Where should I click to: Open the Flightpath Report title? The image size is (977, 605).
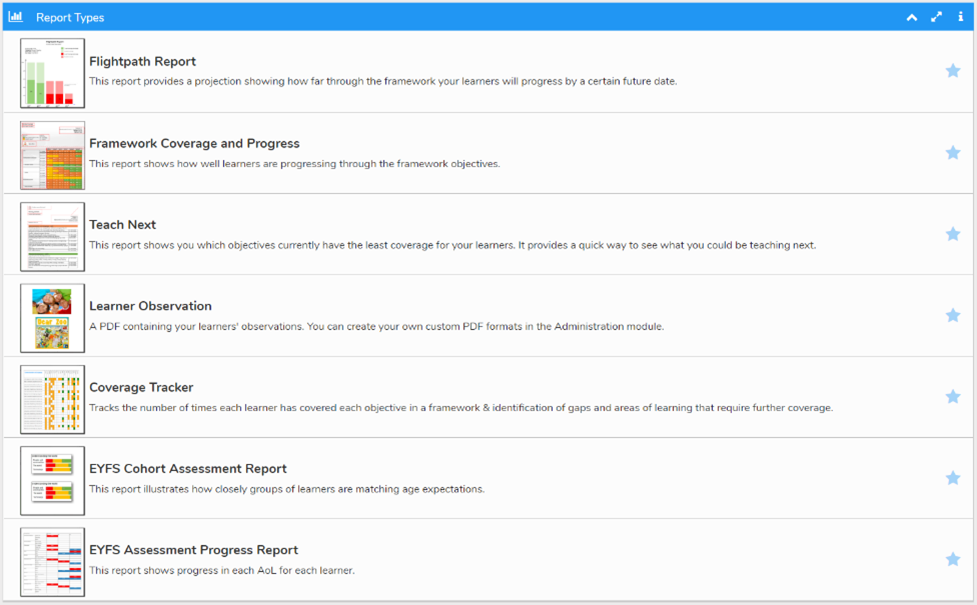(142, 62)
